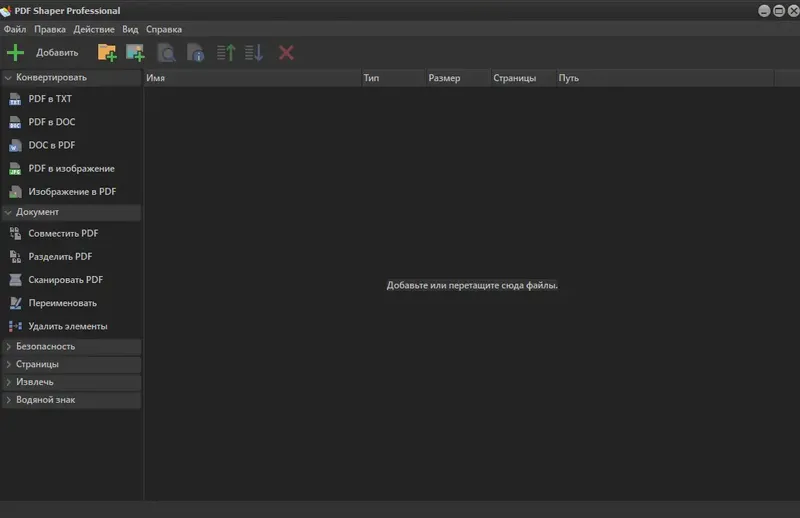Screen dimensions: 800x518
Task: Click the PDF в изображение icon
Action: (x=15, y=169)
